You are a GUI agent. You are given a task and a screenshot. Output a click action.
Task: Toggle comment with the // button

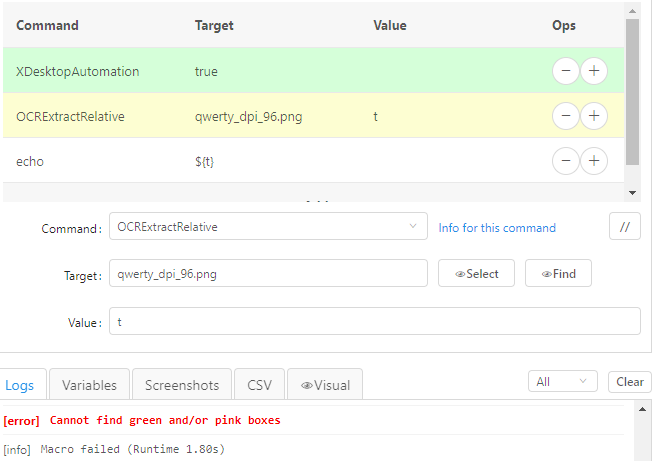pos(625,227)
